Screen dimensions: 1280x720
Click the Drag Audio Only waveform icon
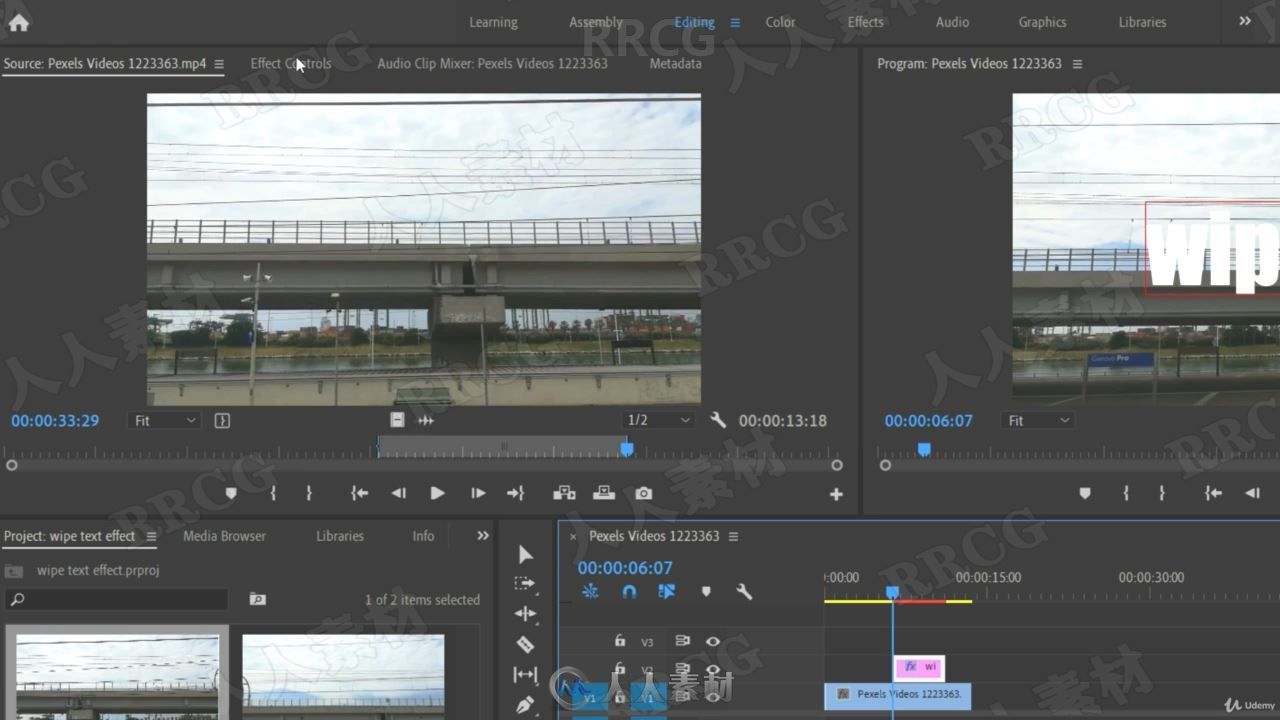426,421
